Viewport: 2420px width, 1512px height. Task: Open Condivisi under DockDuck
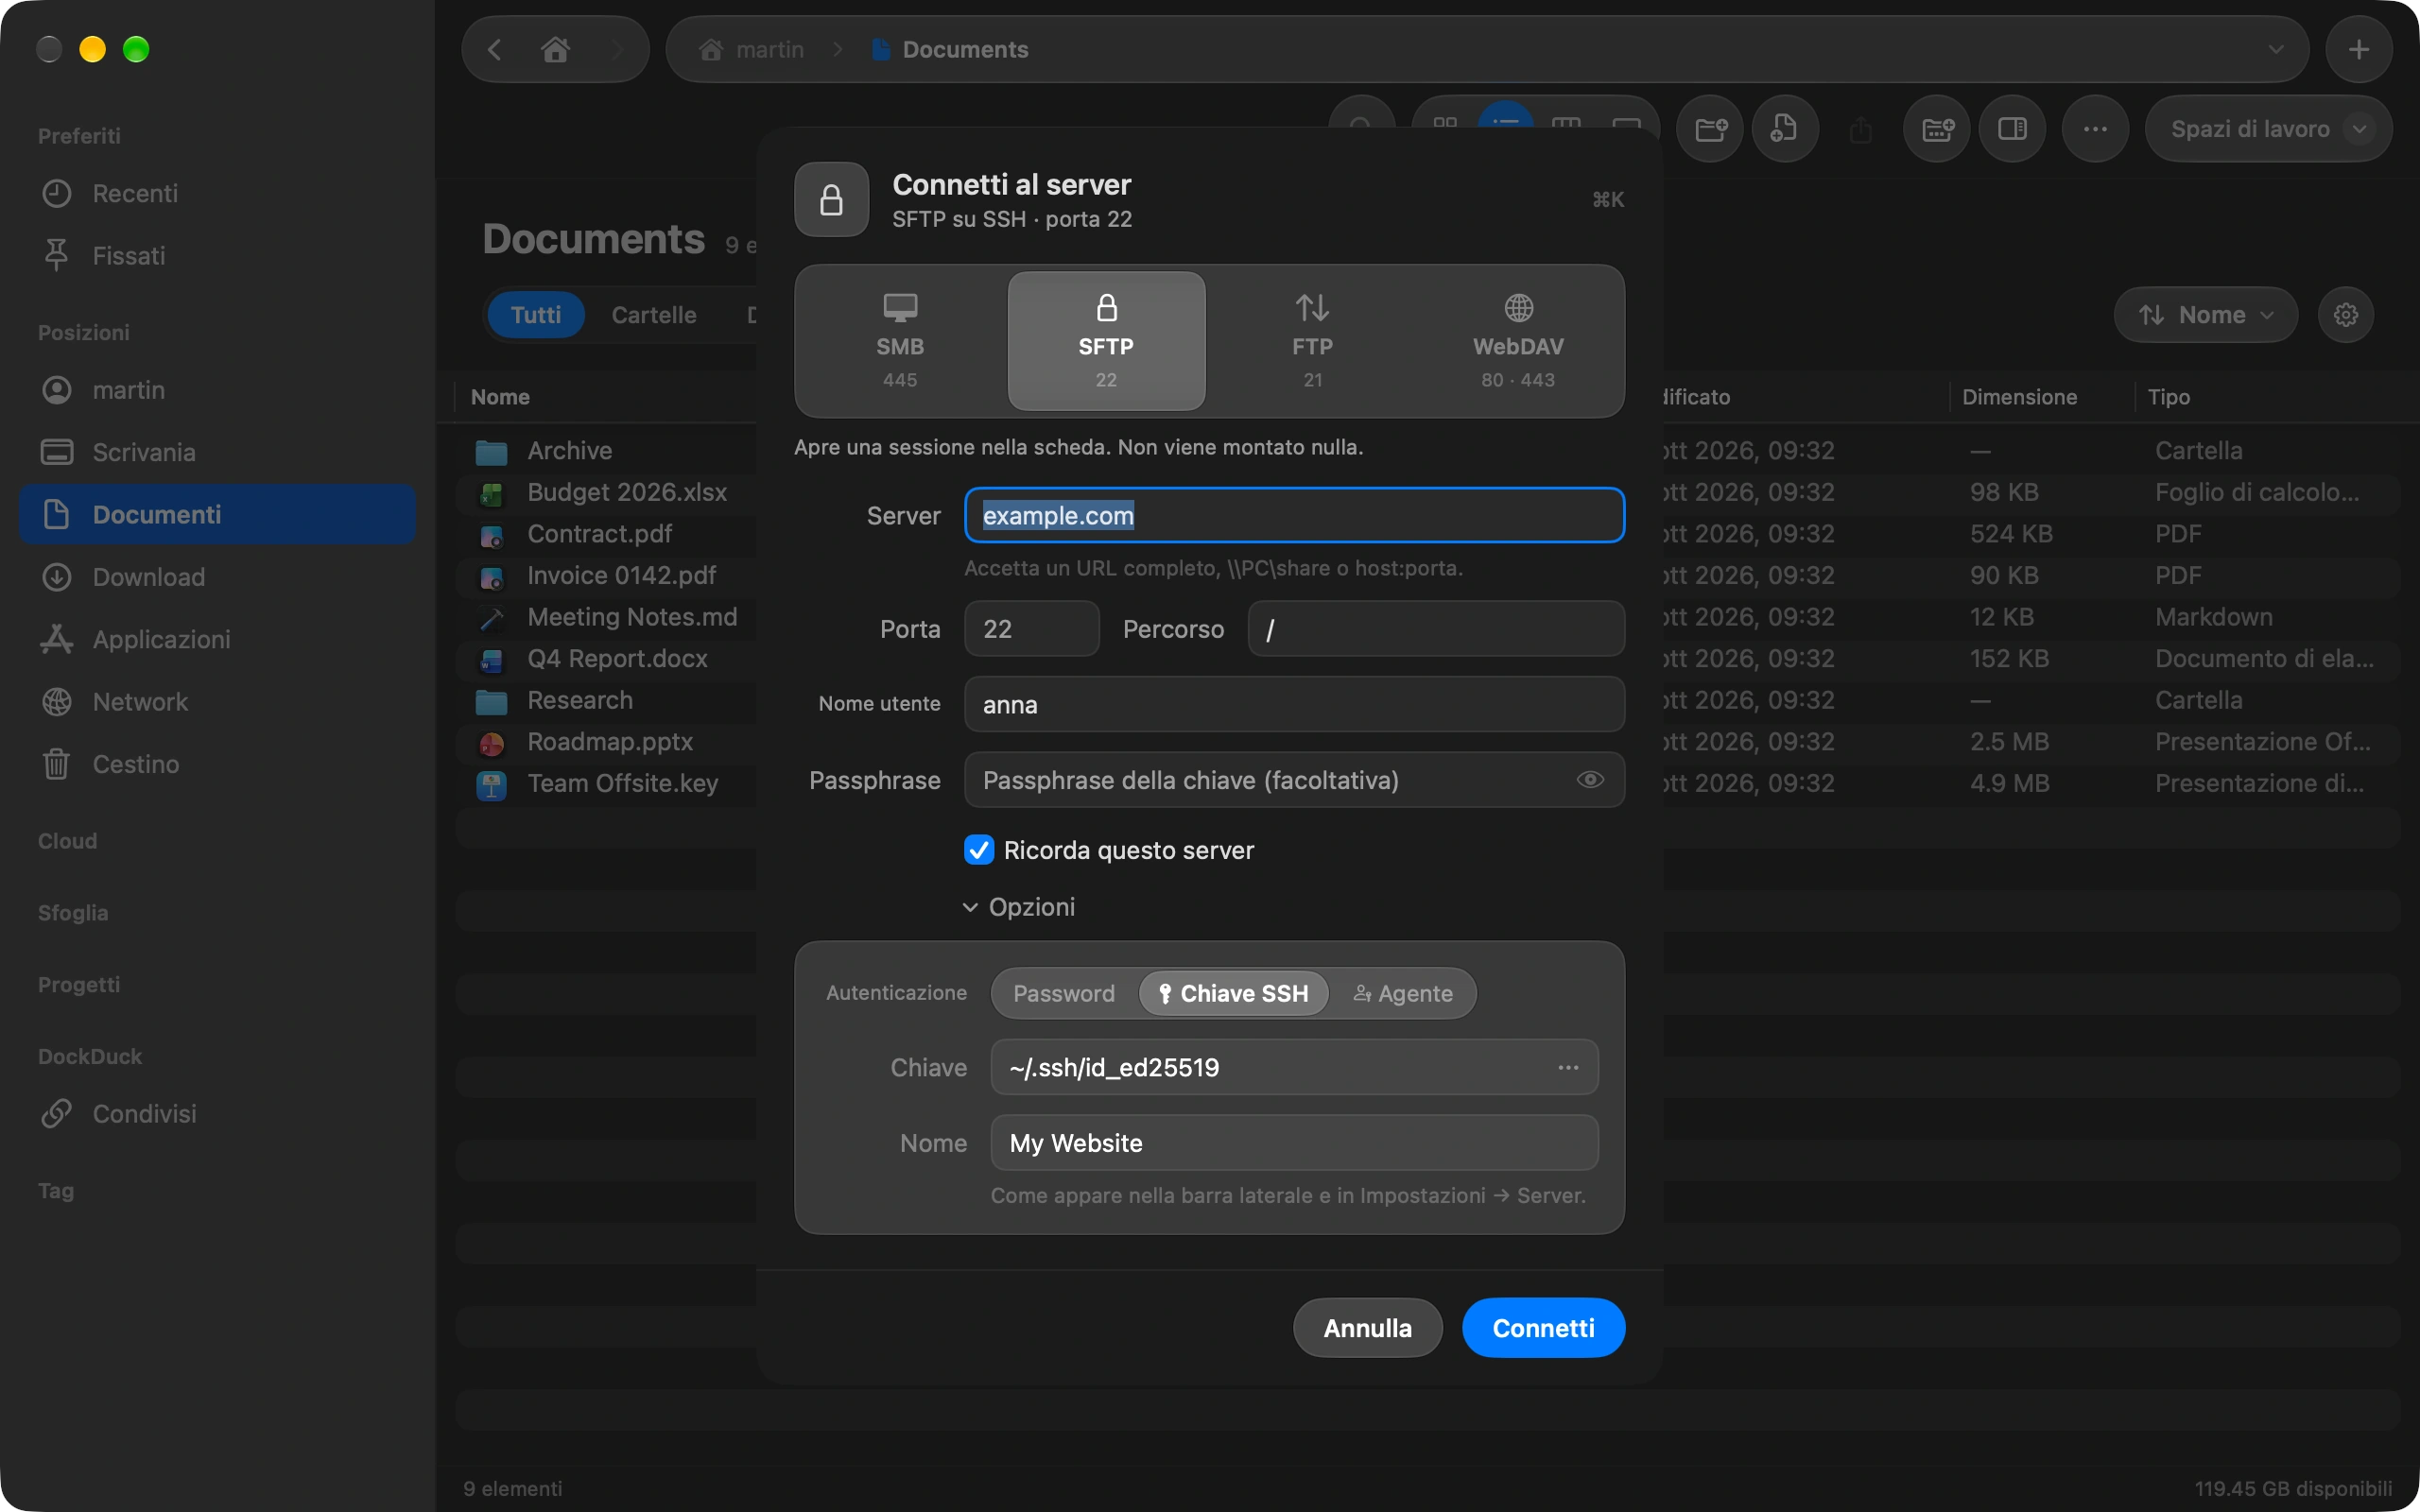[x=217, y=1114]
